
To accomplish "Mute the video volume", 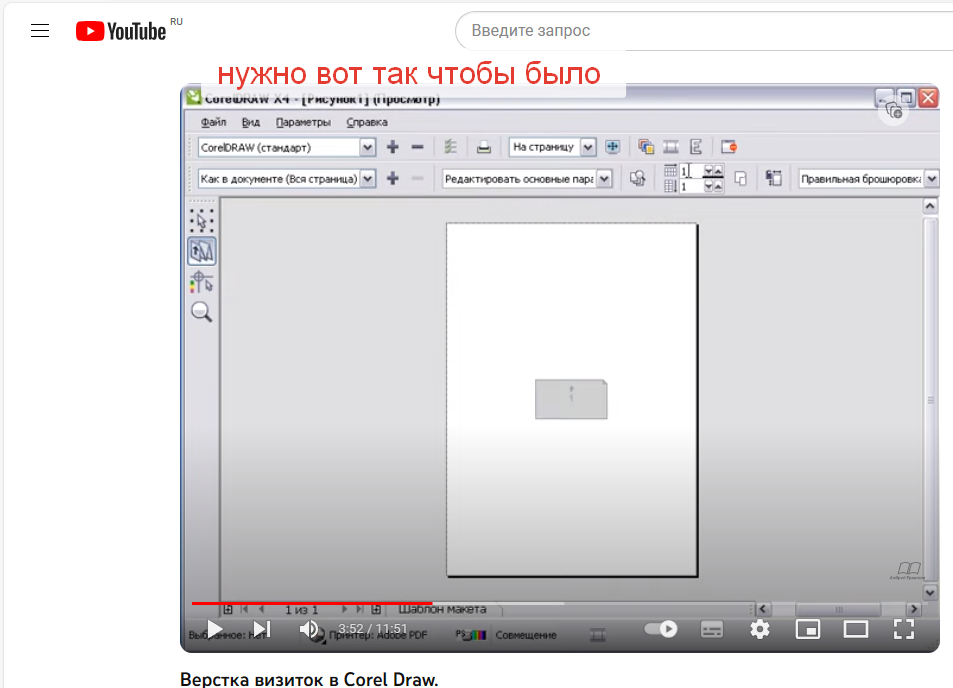I will coord(311,630).
